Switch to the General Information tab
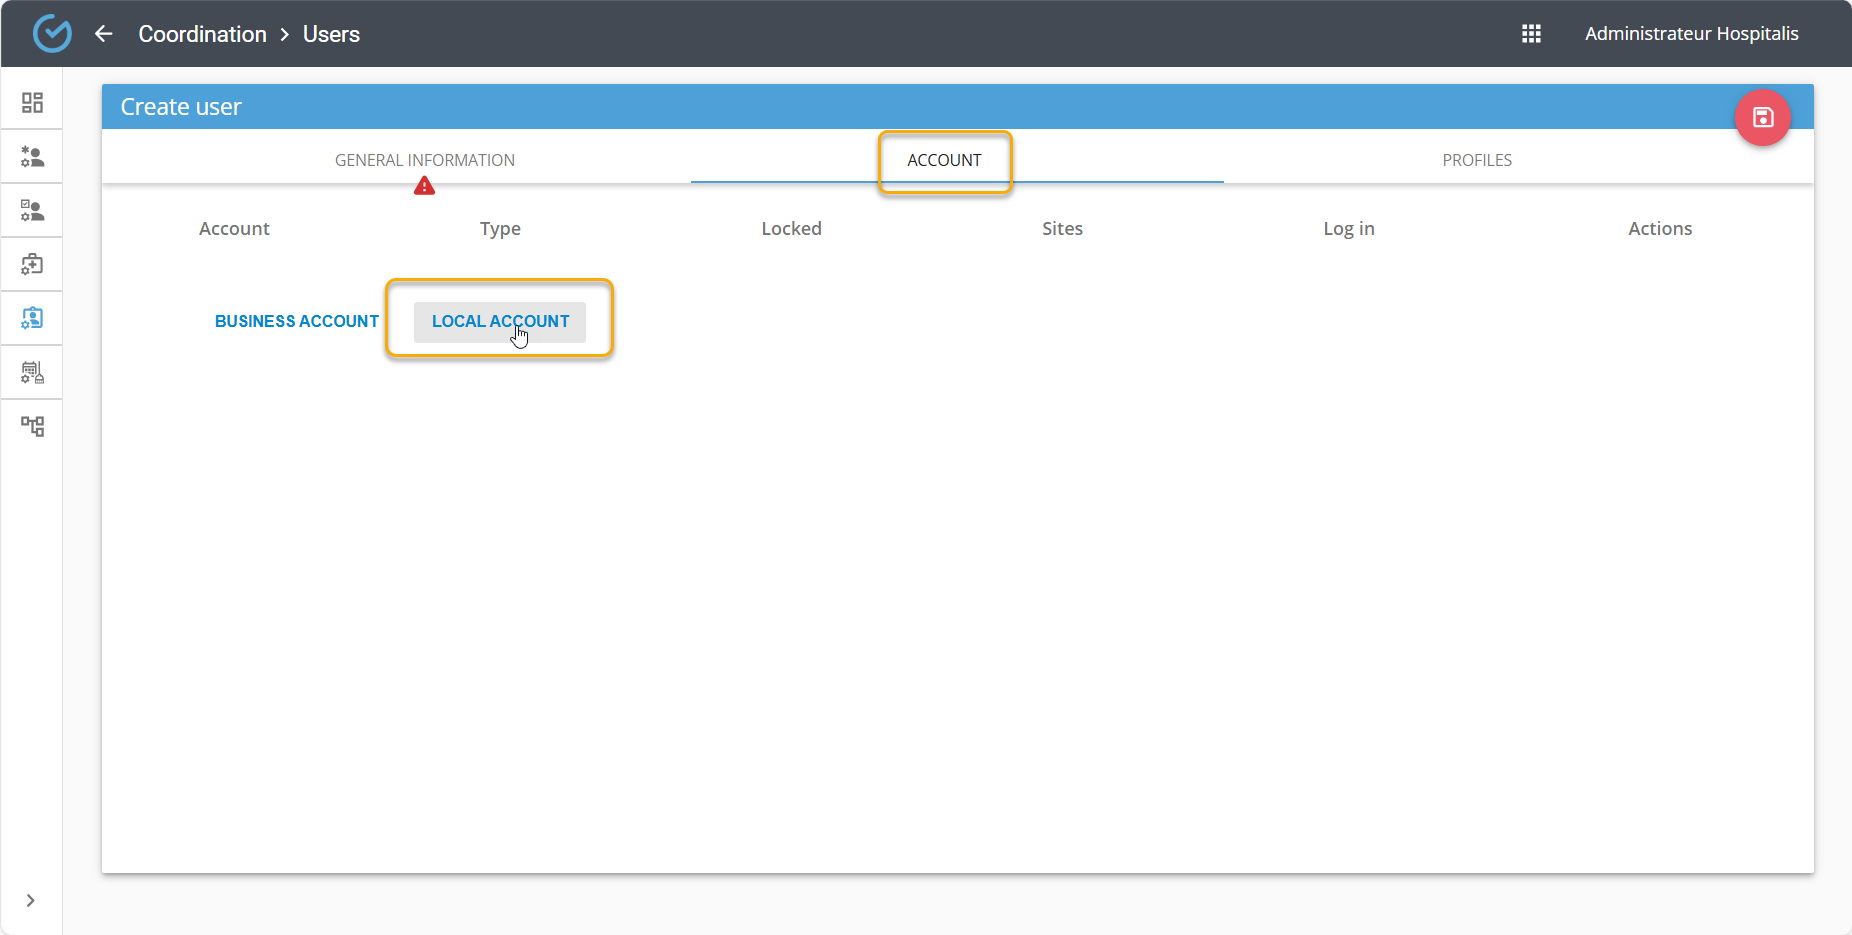The width and height of the screenshot is (1852, 935). pos(424,160)
